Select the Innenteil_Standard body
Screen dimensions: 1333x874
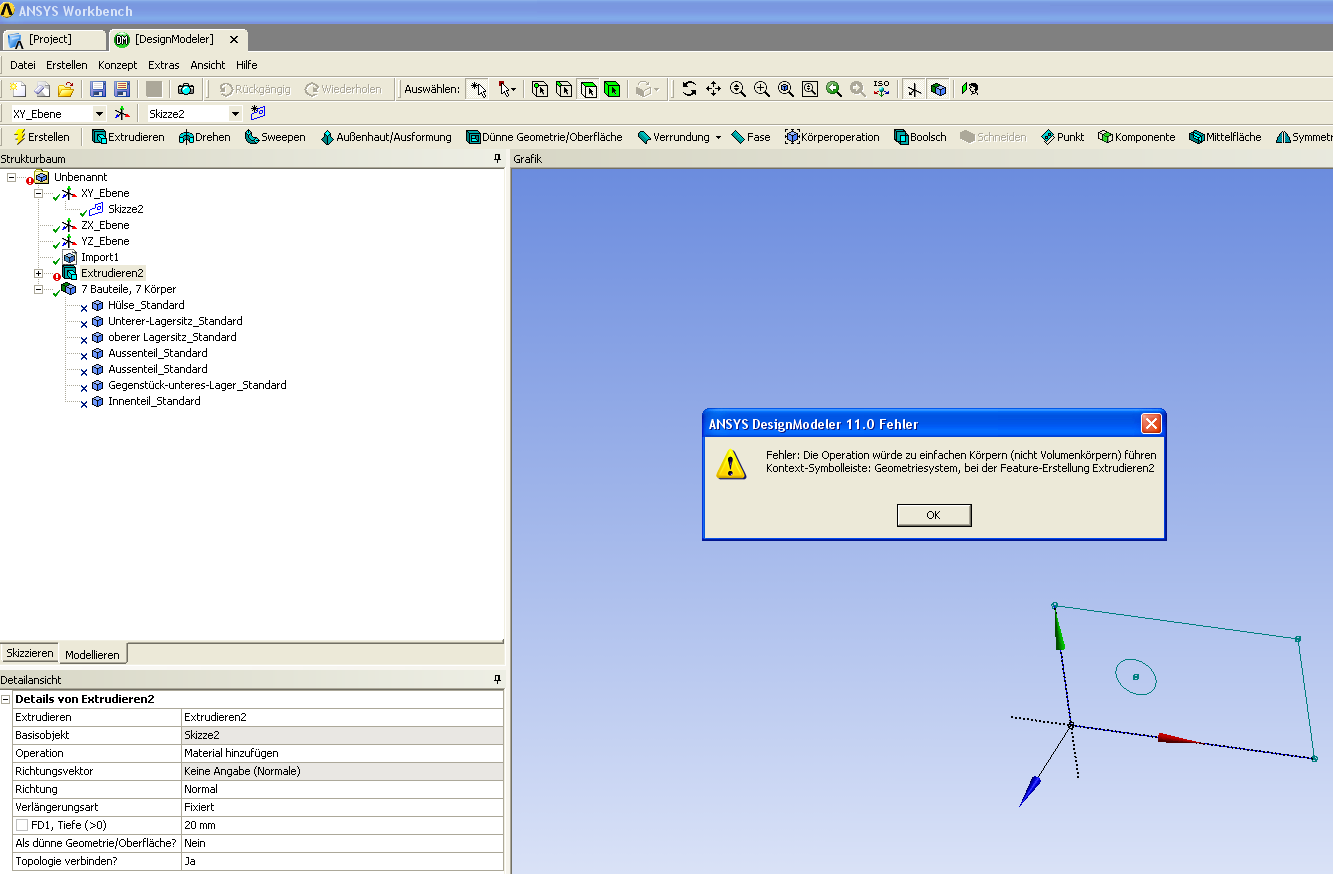[154, 401]
